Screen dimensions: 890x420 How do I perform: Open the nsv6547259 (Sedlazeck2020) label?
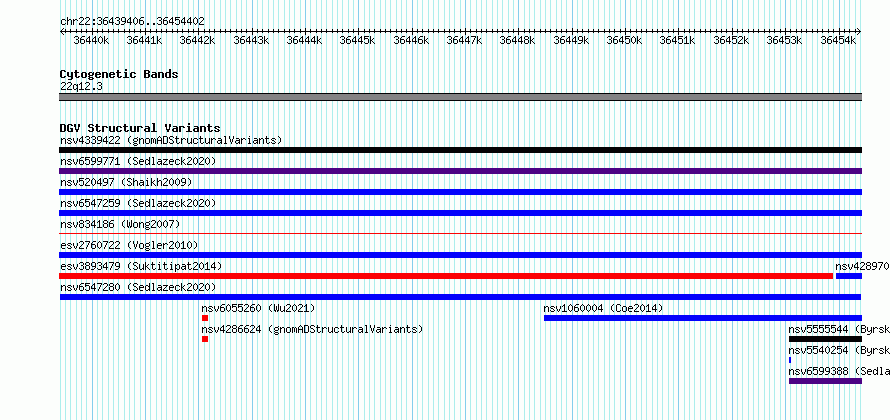[138, 203]
